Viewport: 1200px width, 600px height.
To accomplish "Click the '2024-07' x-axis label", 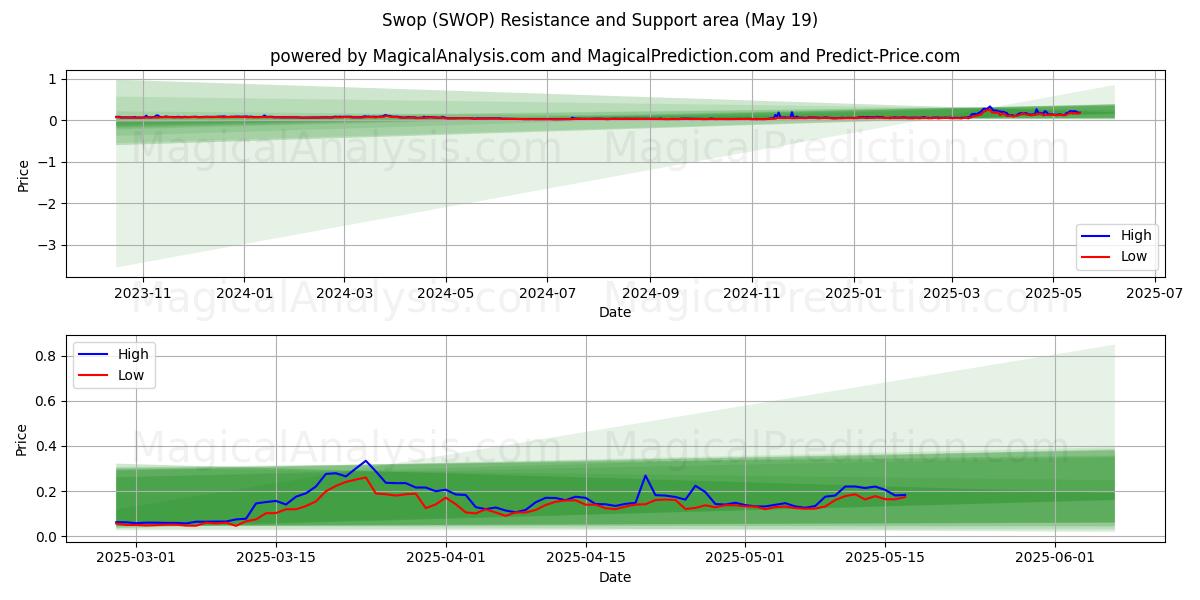I will 547,294.
